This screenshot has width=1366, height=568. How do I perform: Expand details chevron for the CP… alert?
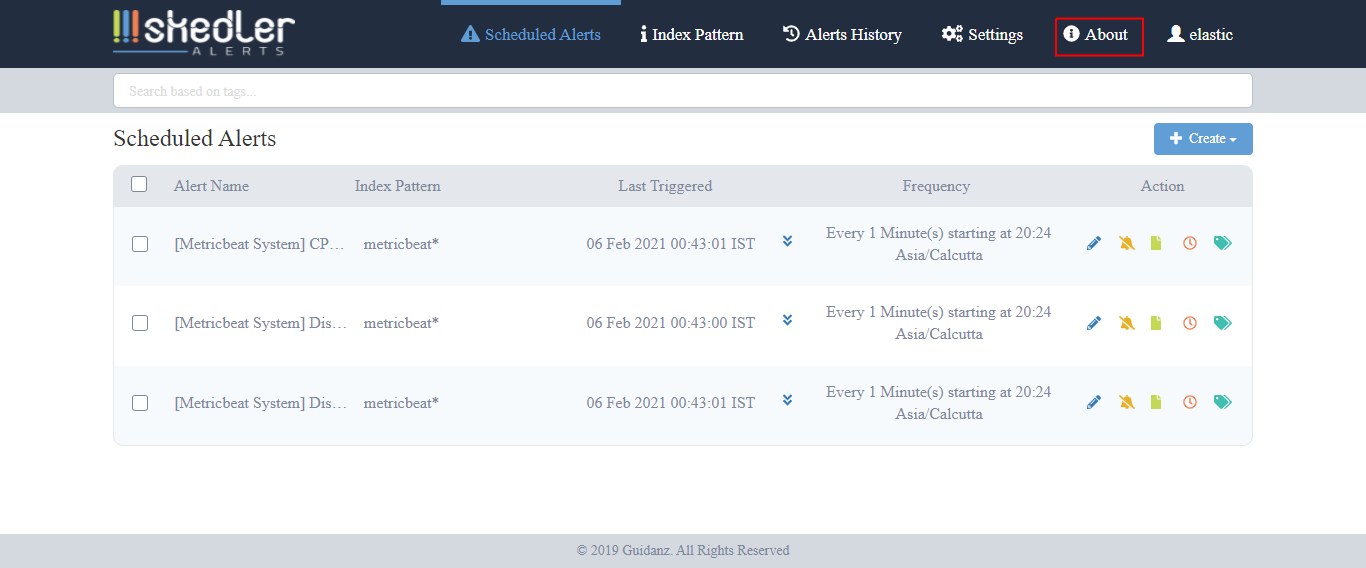point(788,241)
